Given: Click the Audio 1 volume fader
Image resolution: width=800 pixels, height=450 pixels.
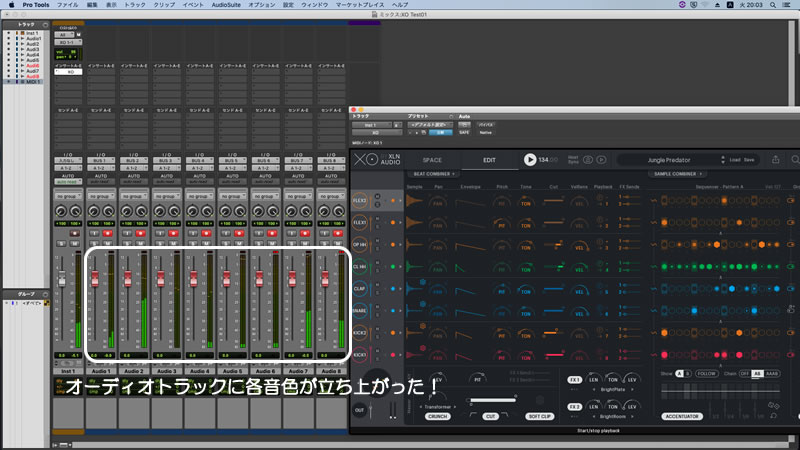Looking at the screenshot, I should pyautogui.click(x=95, y=279).
